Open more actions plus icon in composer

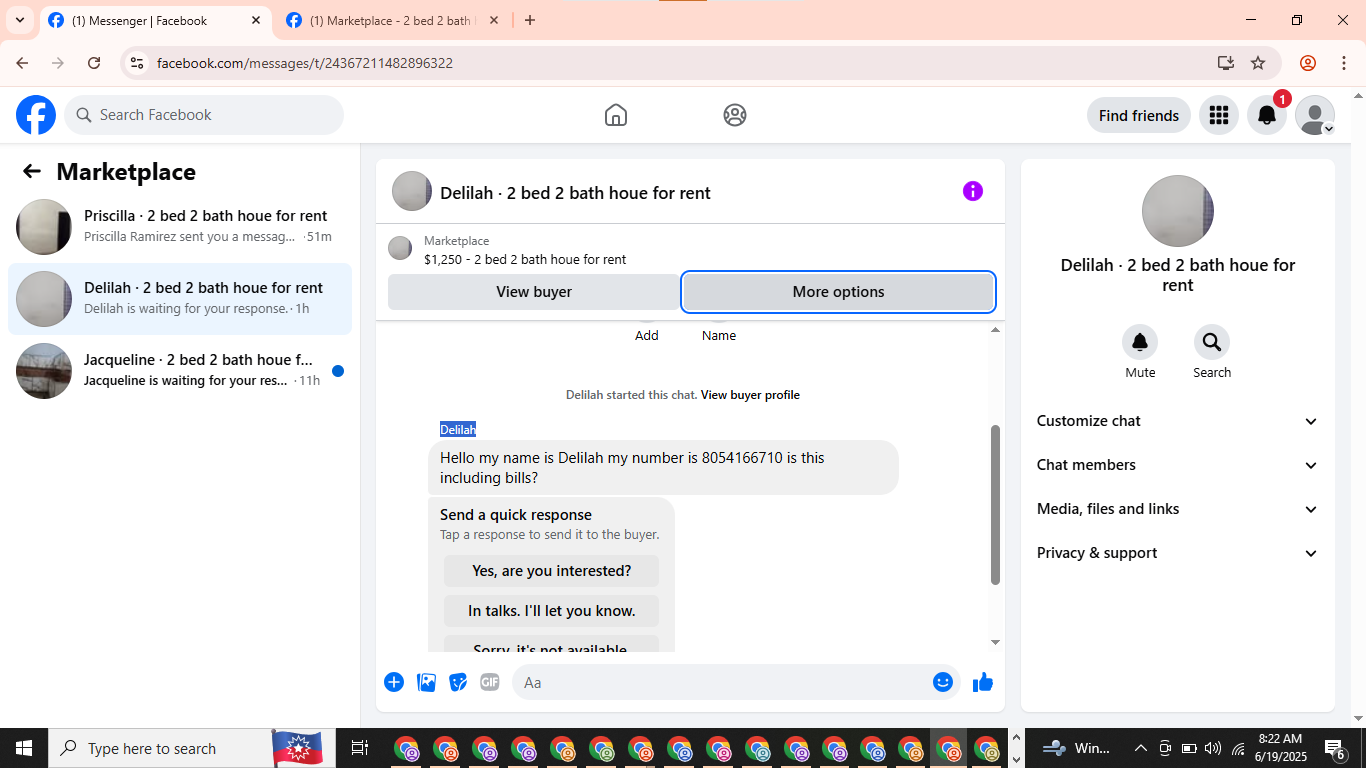394,682
